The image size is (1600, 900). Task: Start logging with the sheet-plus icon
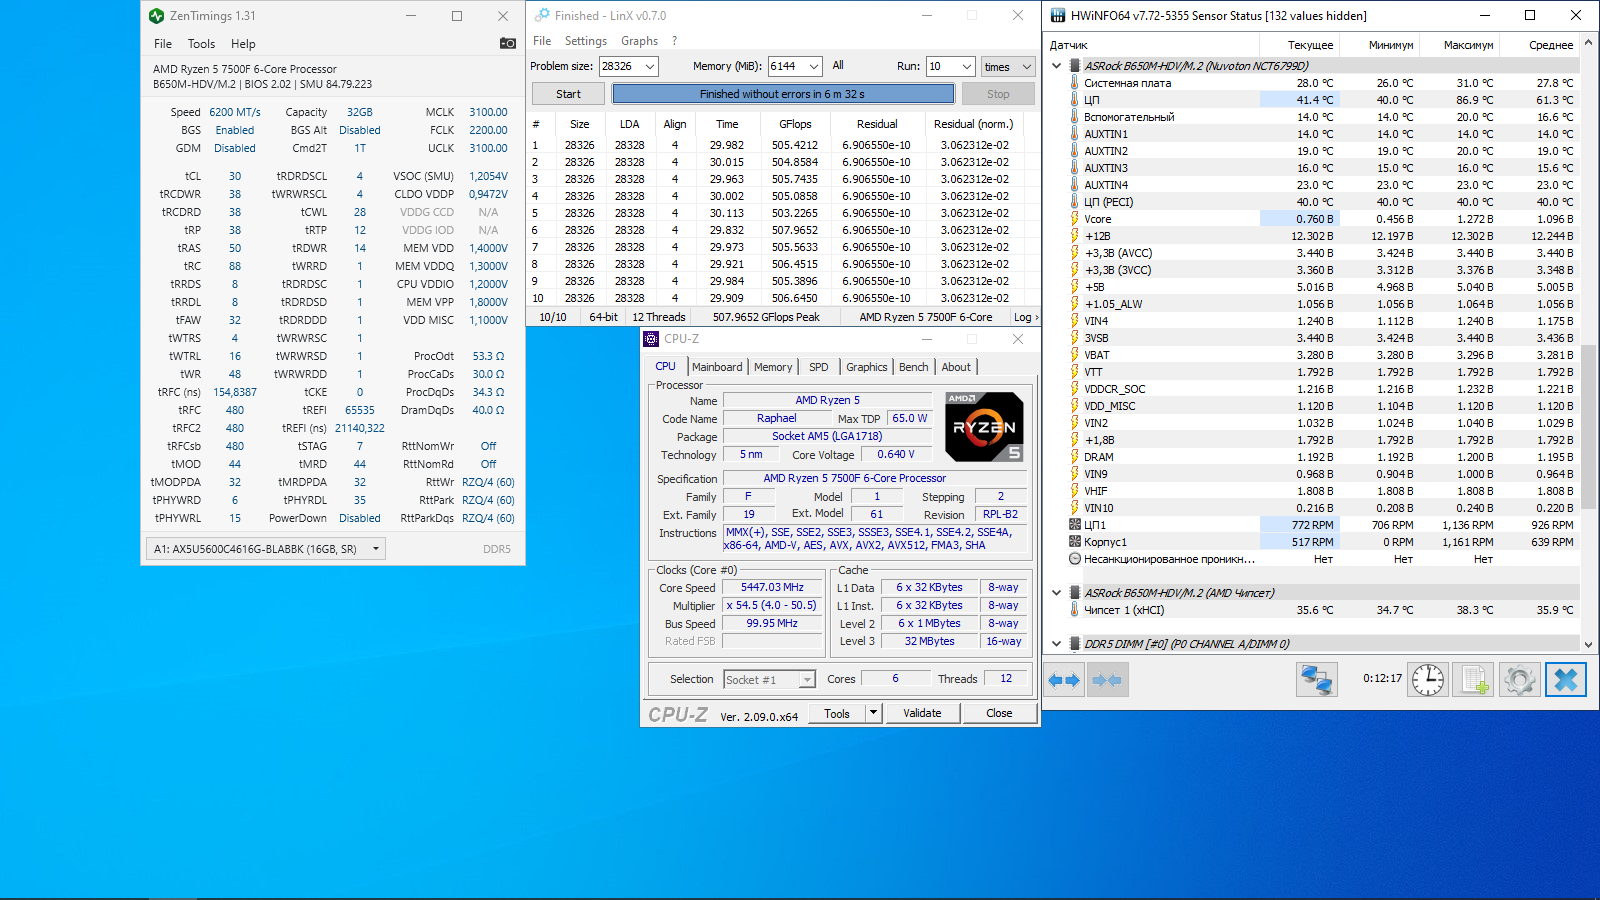click(x=1474, y=680)
